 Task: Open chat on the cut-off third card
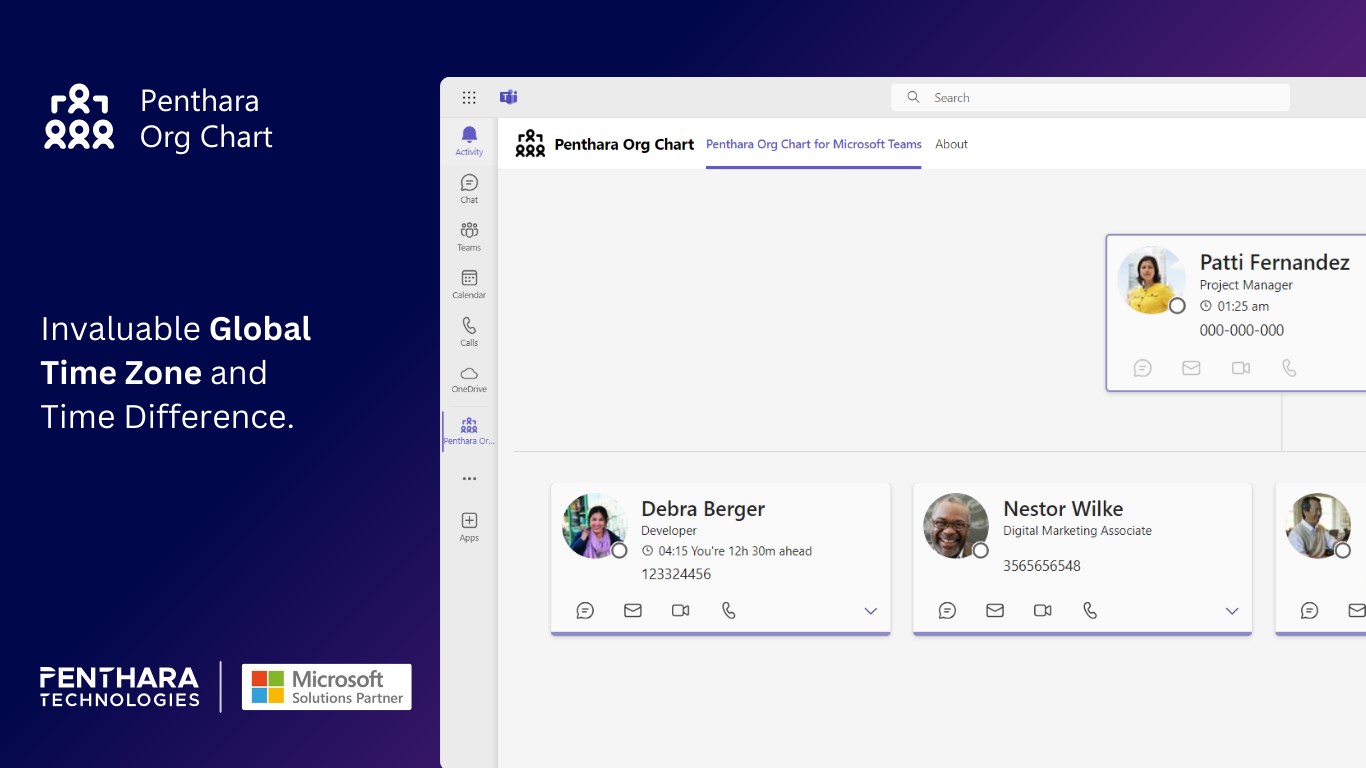pyautogui.click(x=1309, y=610)
